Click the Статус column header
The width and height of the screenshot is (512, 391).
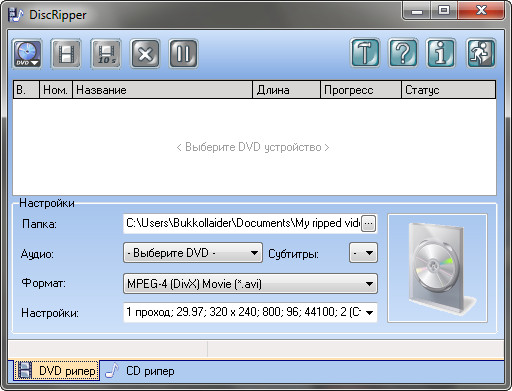click(x=449, y=90)
